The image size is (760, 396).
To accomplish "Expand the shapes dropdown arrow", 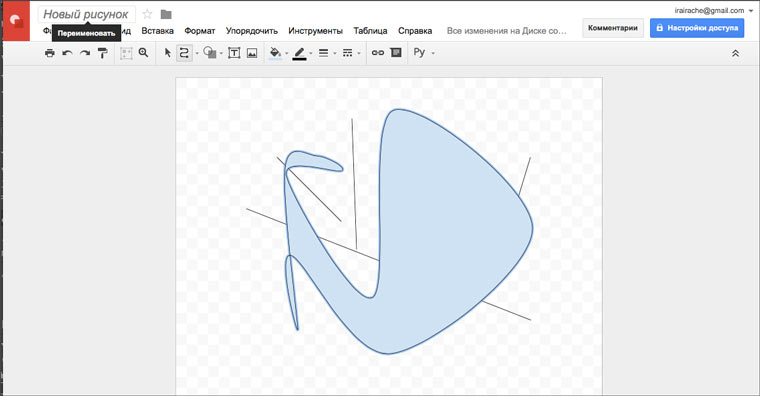I will tap(221, 53).
